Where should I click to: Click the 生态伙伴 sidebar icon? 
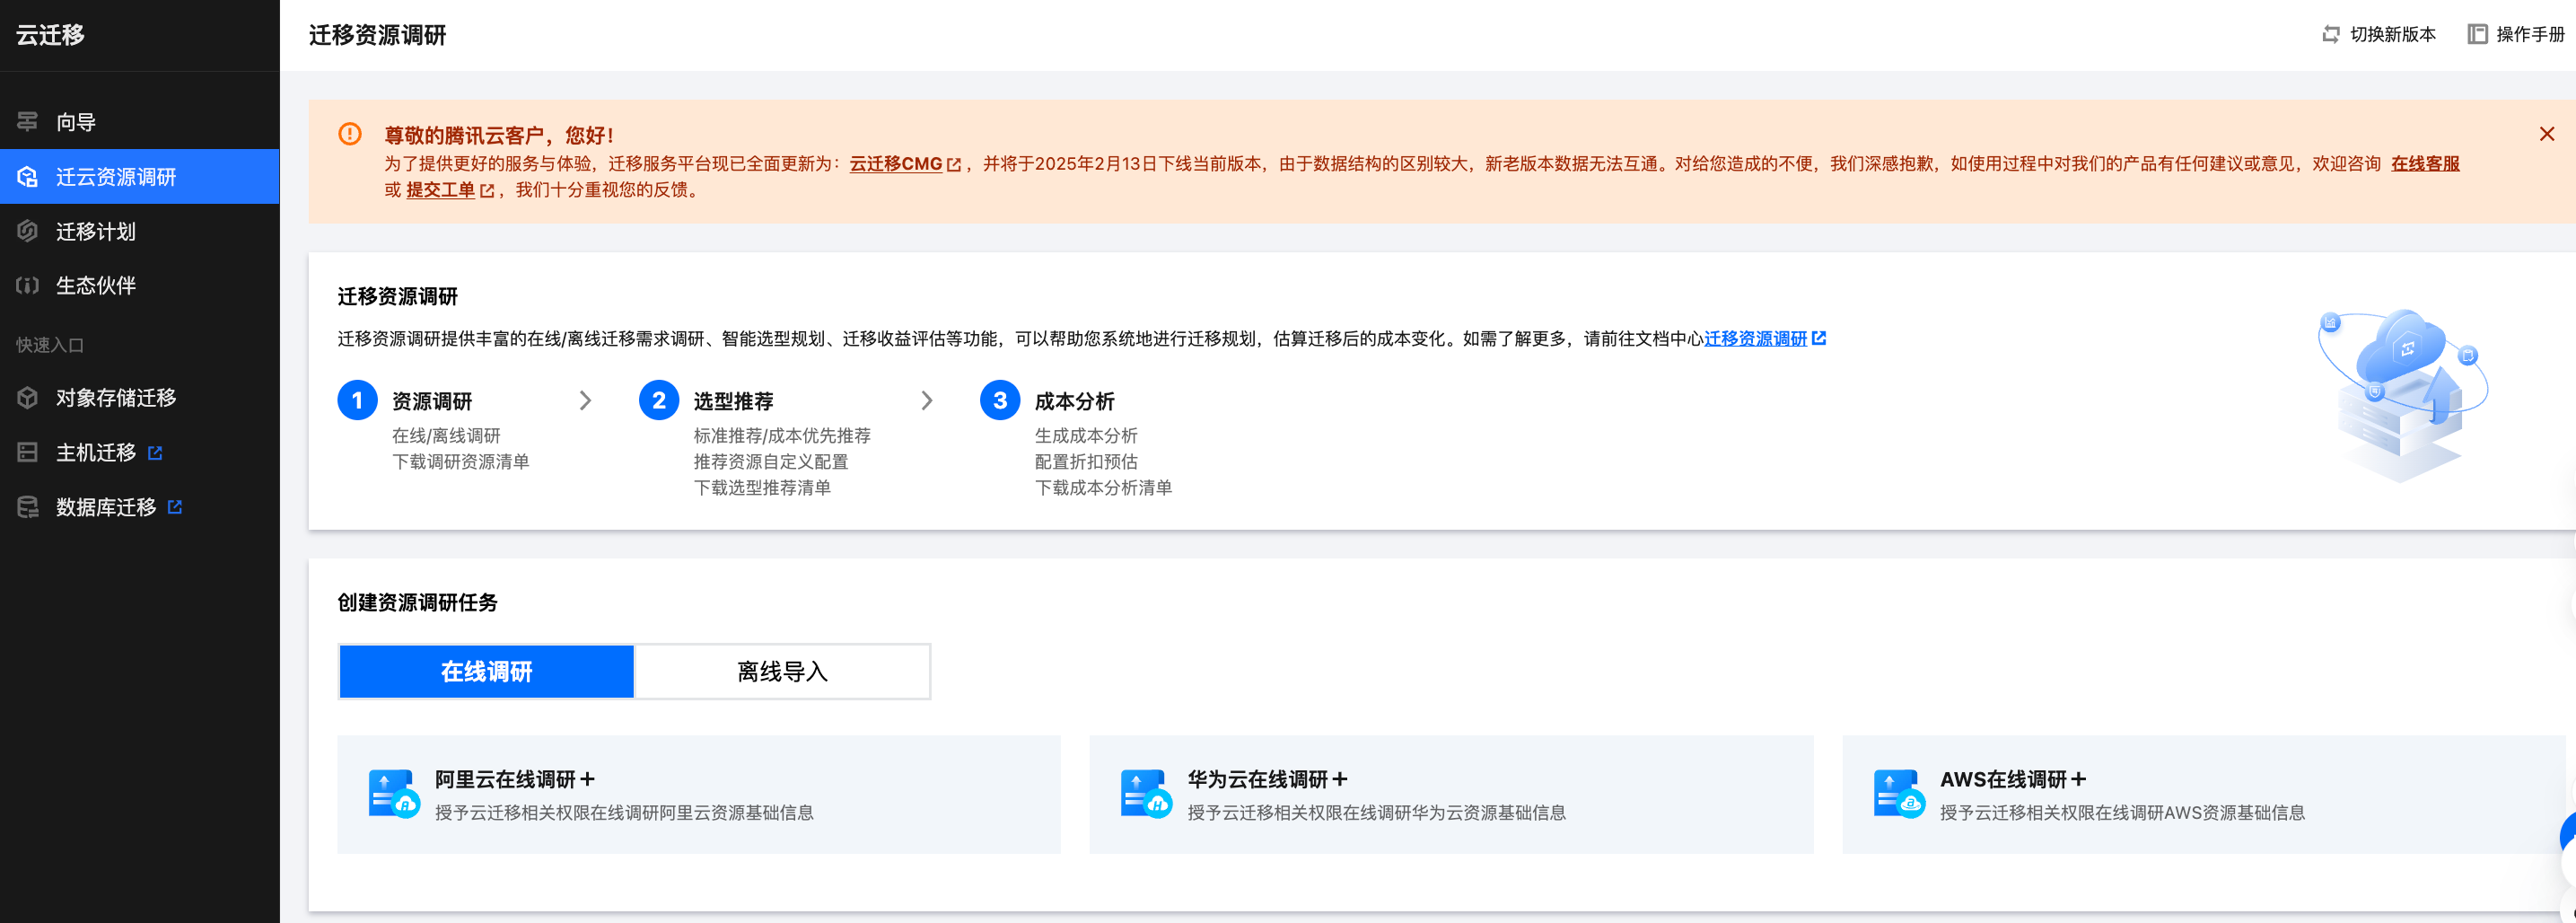[28, 286]
